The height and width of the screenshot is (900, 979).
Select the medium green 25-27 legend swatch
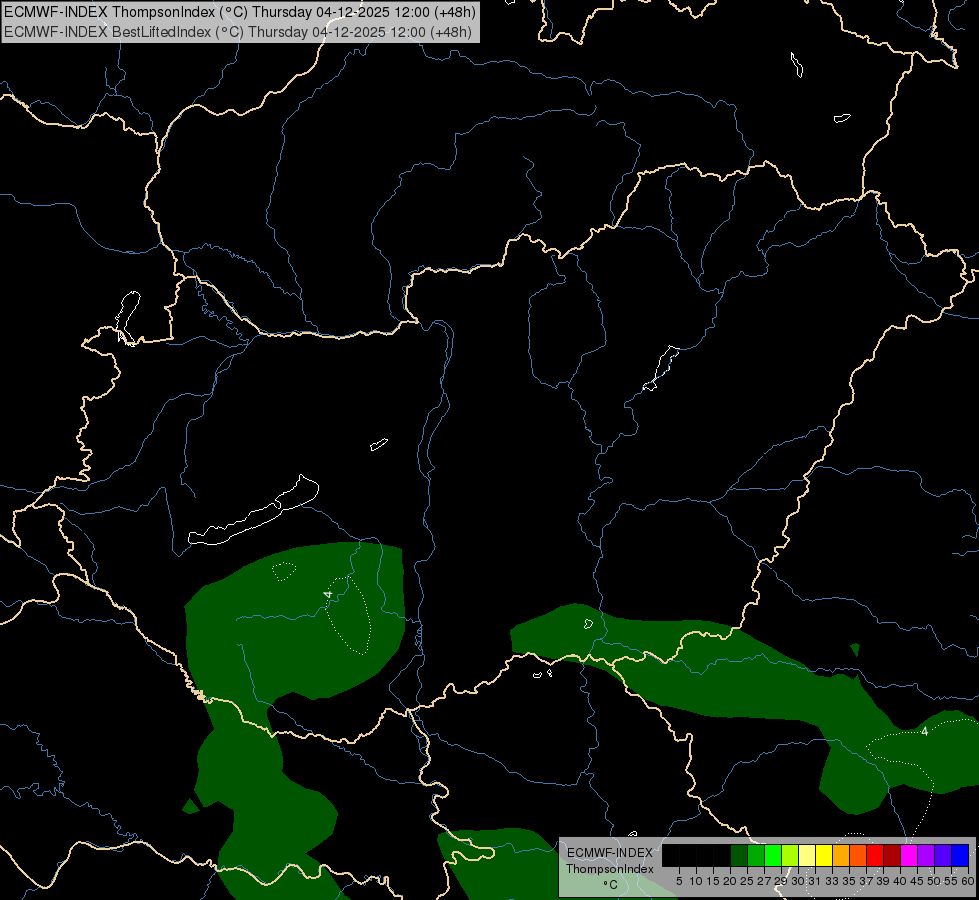[x=756, y=856]
